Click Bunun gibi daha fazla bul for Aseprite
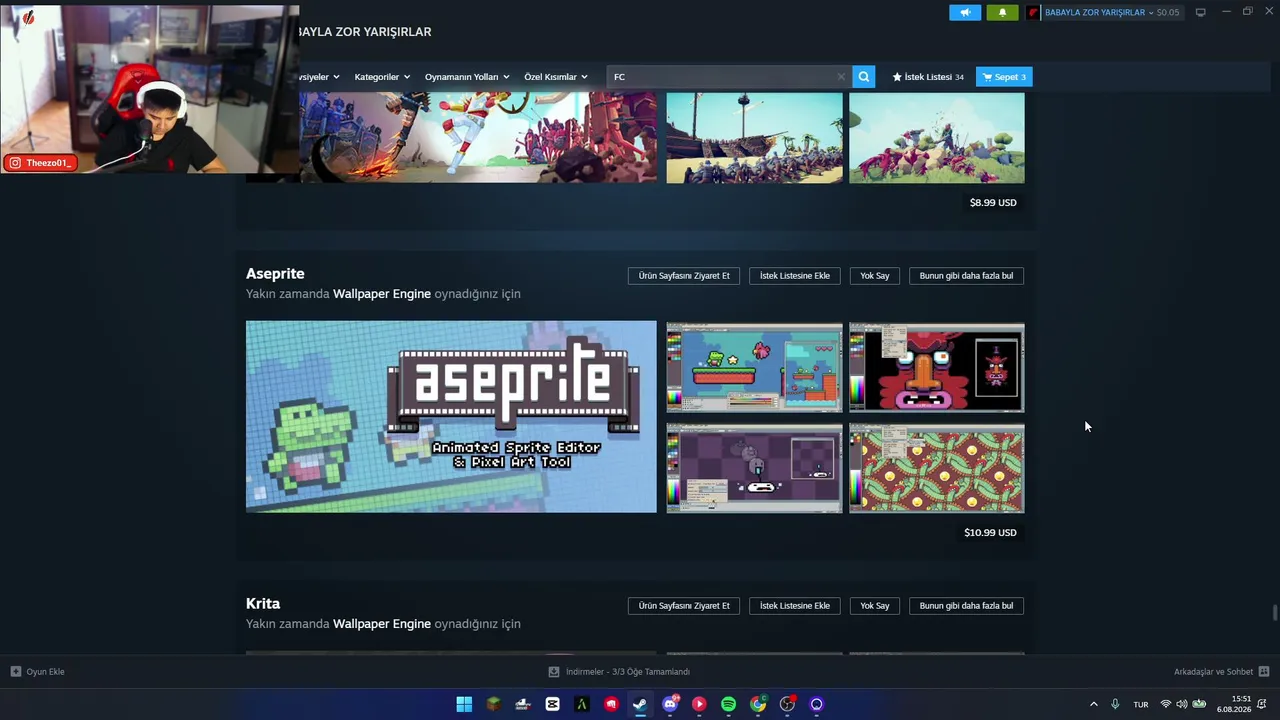This screenshot has height=720, width=1280. [x=966, y=275]
